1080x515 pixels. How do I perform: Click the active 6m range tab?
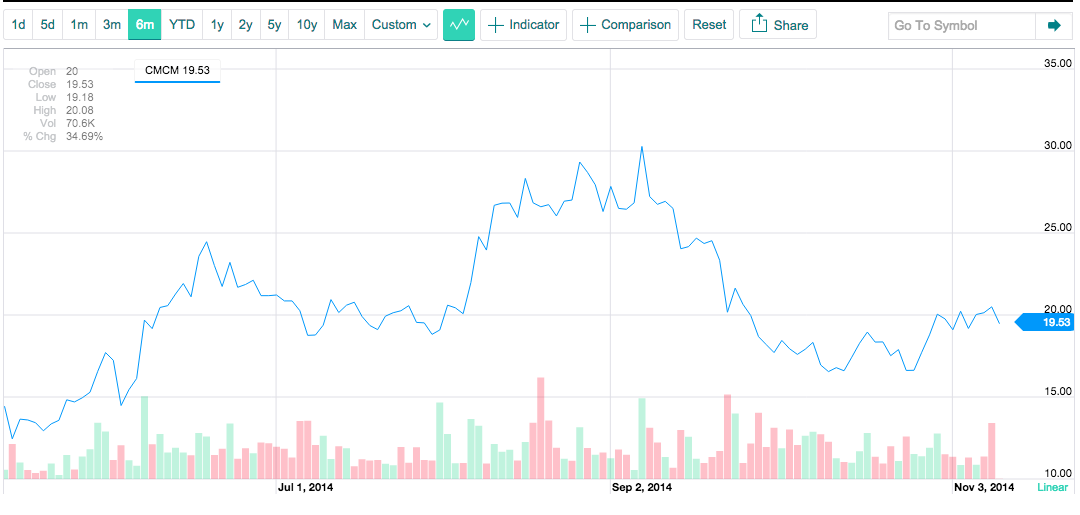[x=145, y=25]
